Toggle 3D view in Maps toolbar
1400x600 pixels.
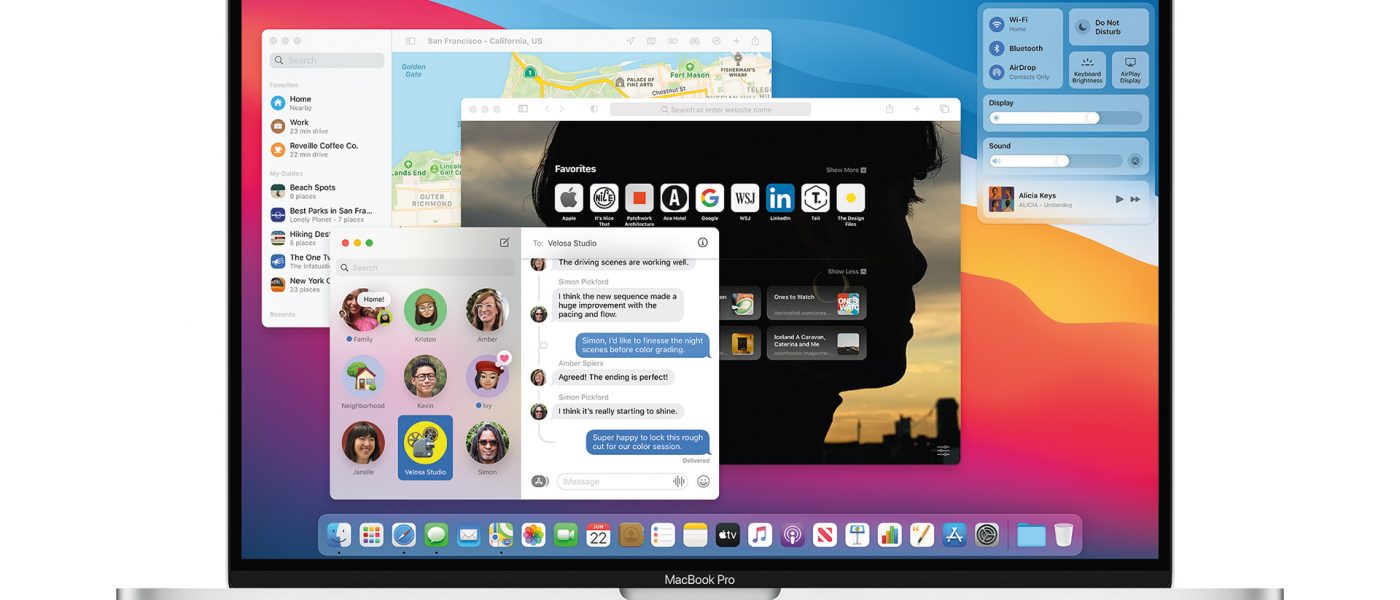[x=672, y=41]
